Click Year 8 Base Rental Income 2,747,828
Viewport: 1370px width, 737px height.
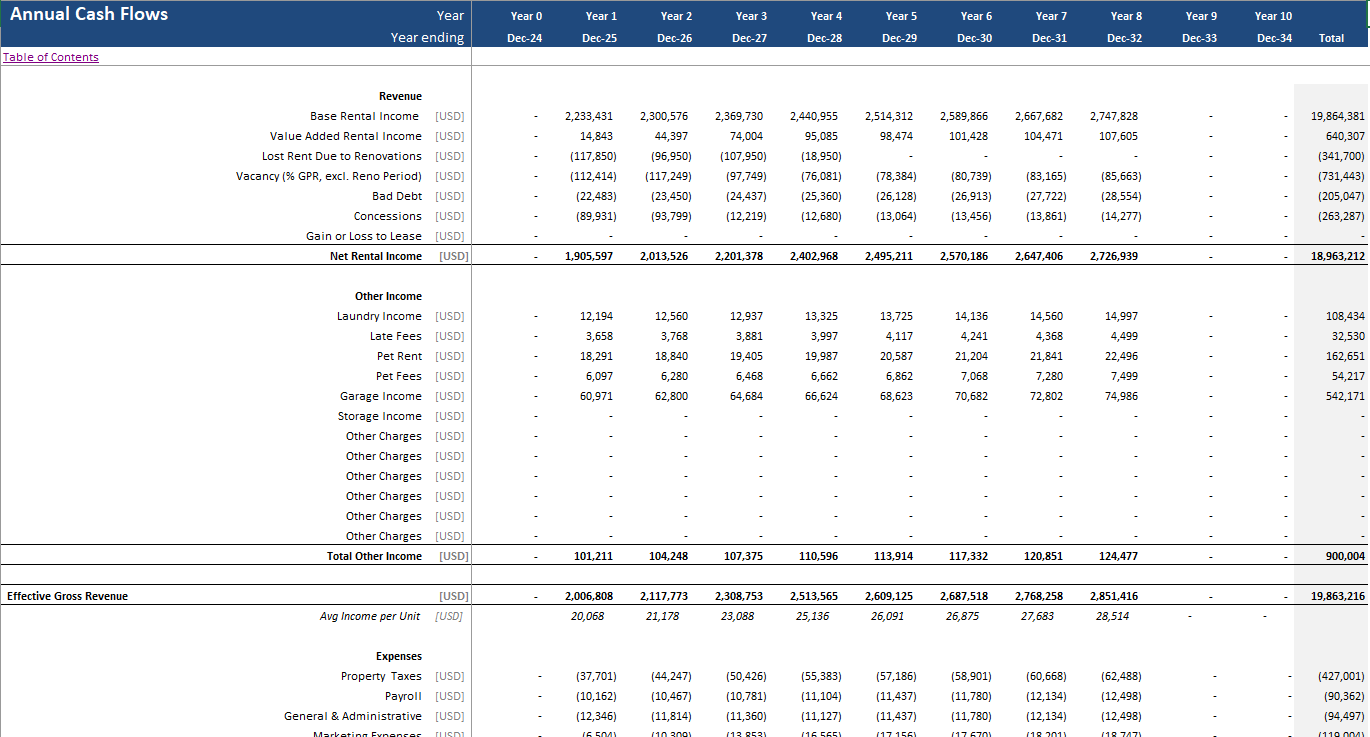[1114, 116]
